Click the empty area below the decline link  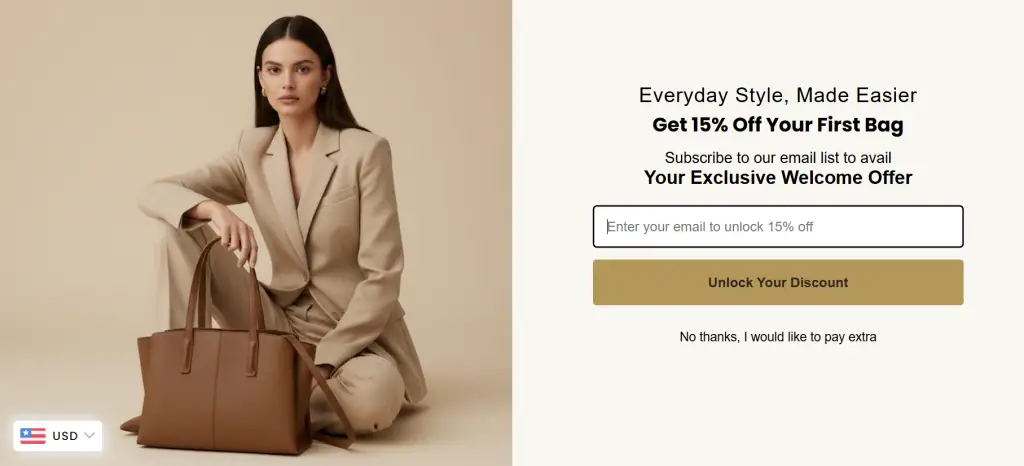[778, 405]
